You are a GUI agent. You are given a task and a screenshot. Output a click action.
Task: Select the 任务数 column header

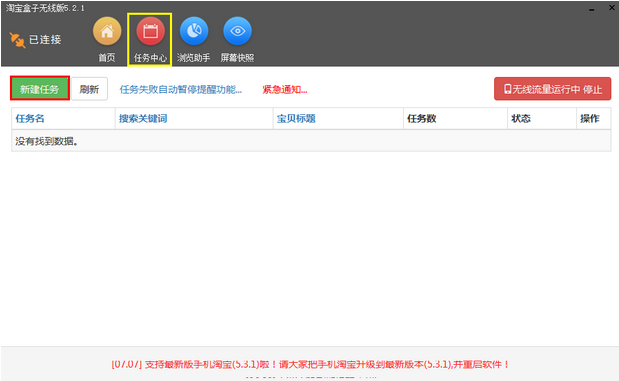422,118
